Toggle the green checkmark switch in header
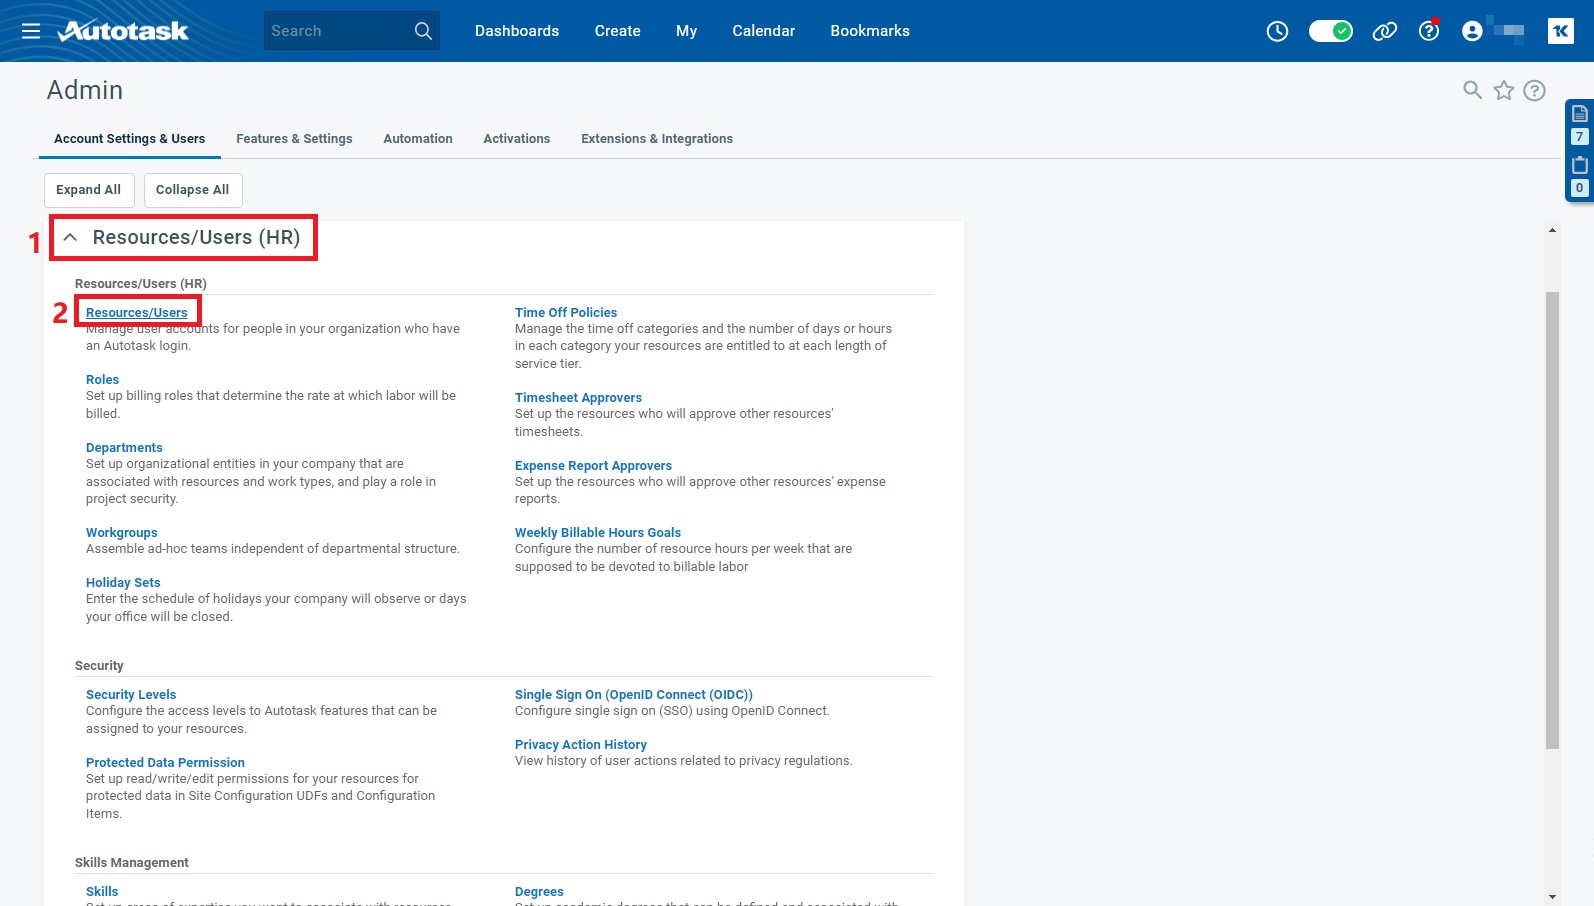 click(x=1330, y=31)
